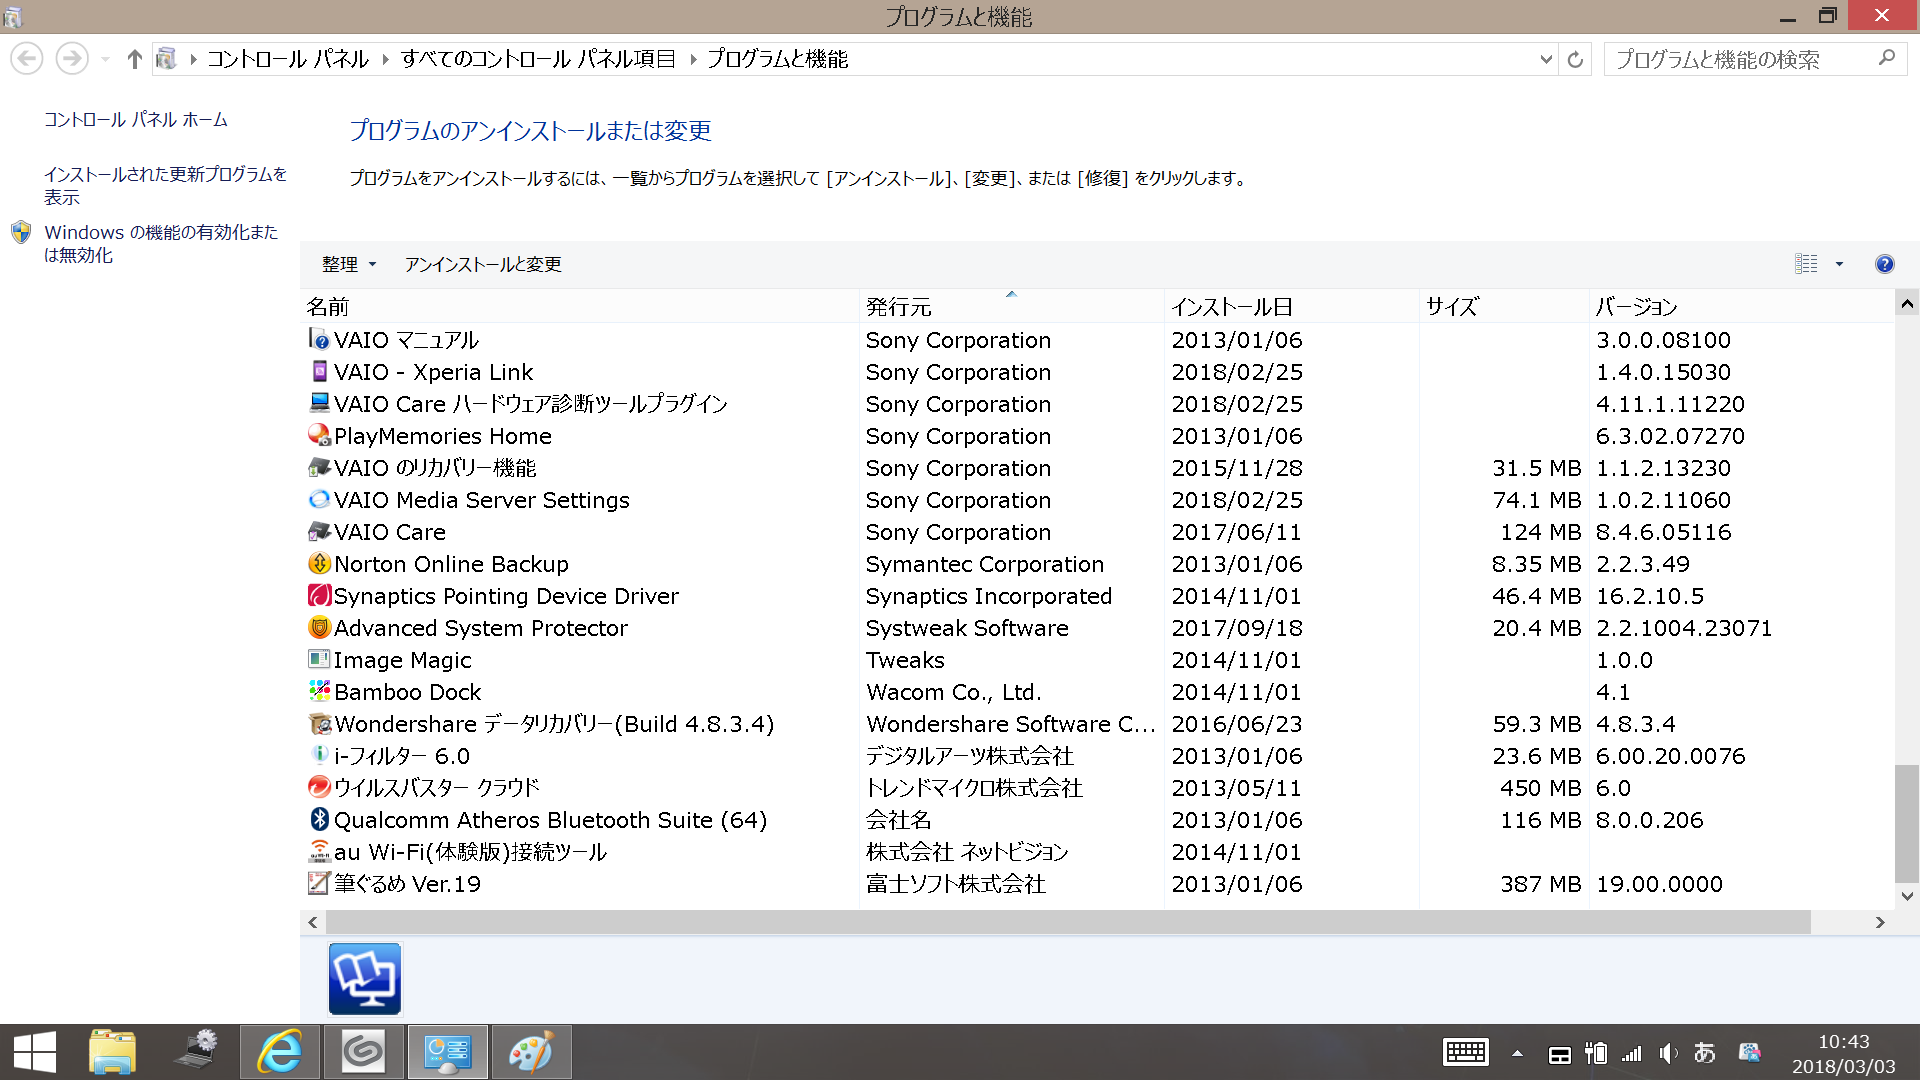The height and width of the screenshot is (1080, 1920).
Task: Click the Norton Online Backup icon
Action: click(x=319, y=564)
